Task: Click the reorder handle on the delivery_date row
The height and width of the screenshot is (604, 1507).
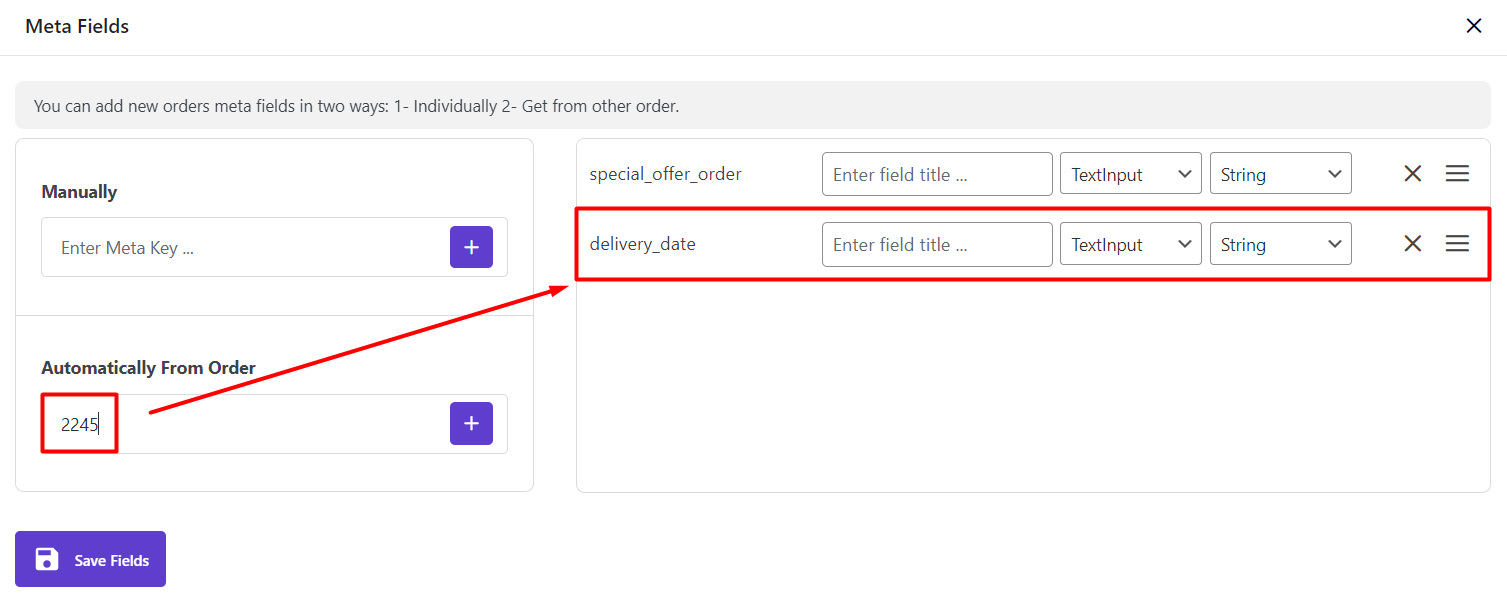Action: [1457, 244]
